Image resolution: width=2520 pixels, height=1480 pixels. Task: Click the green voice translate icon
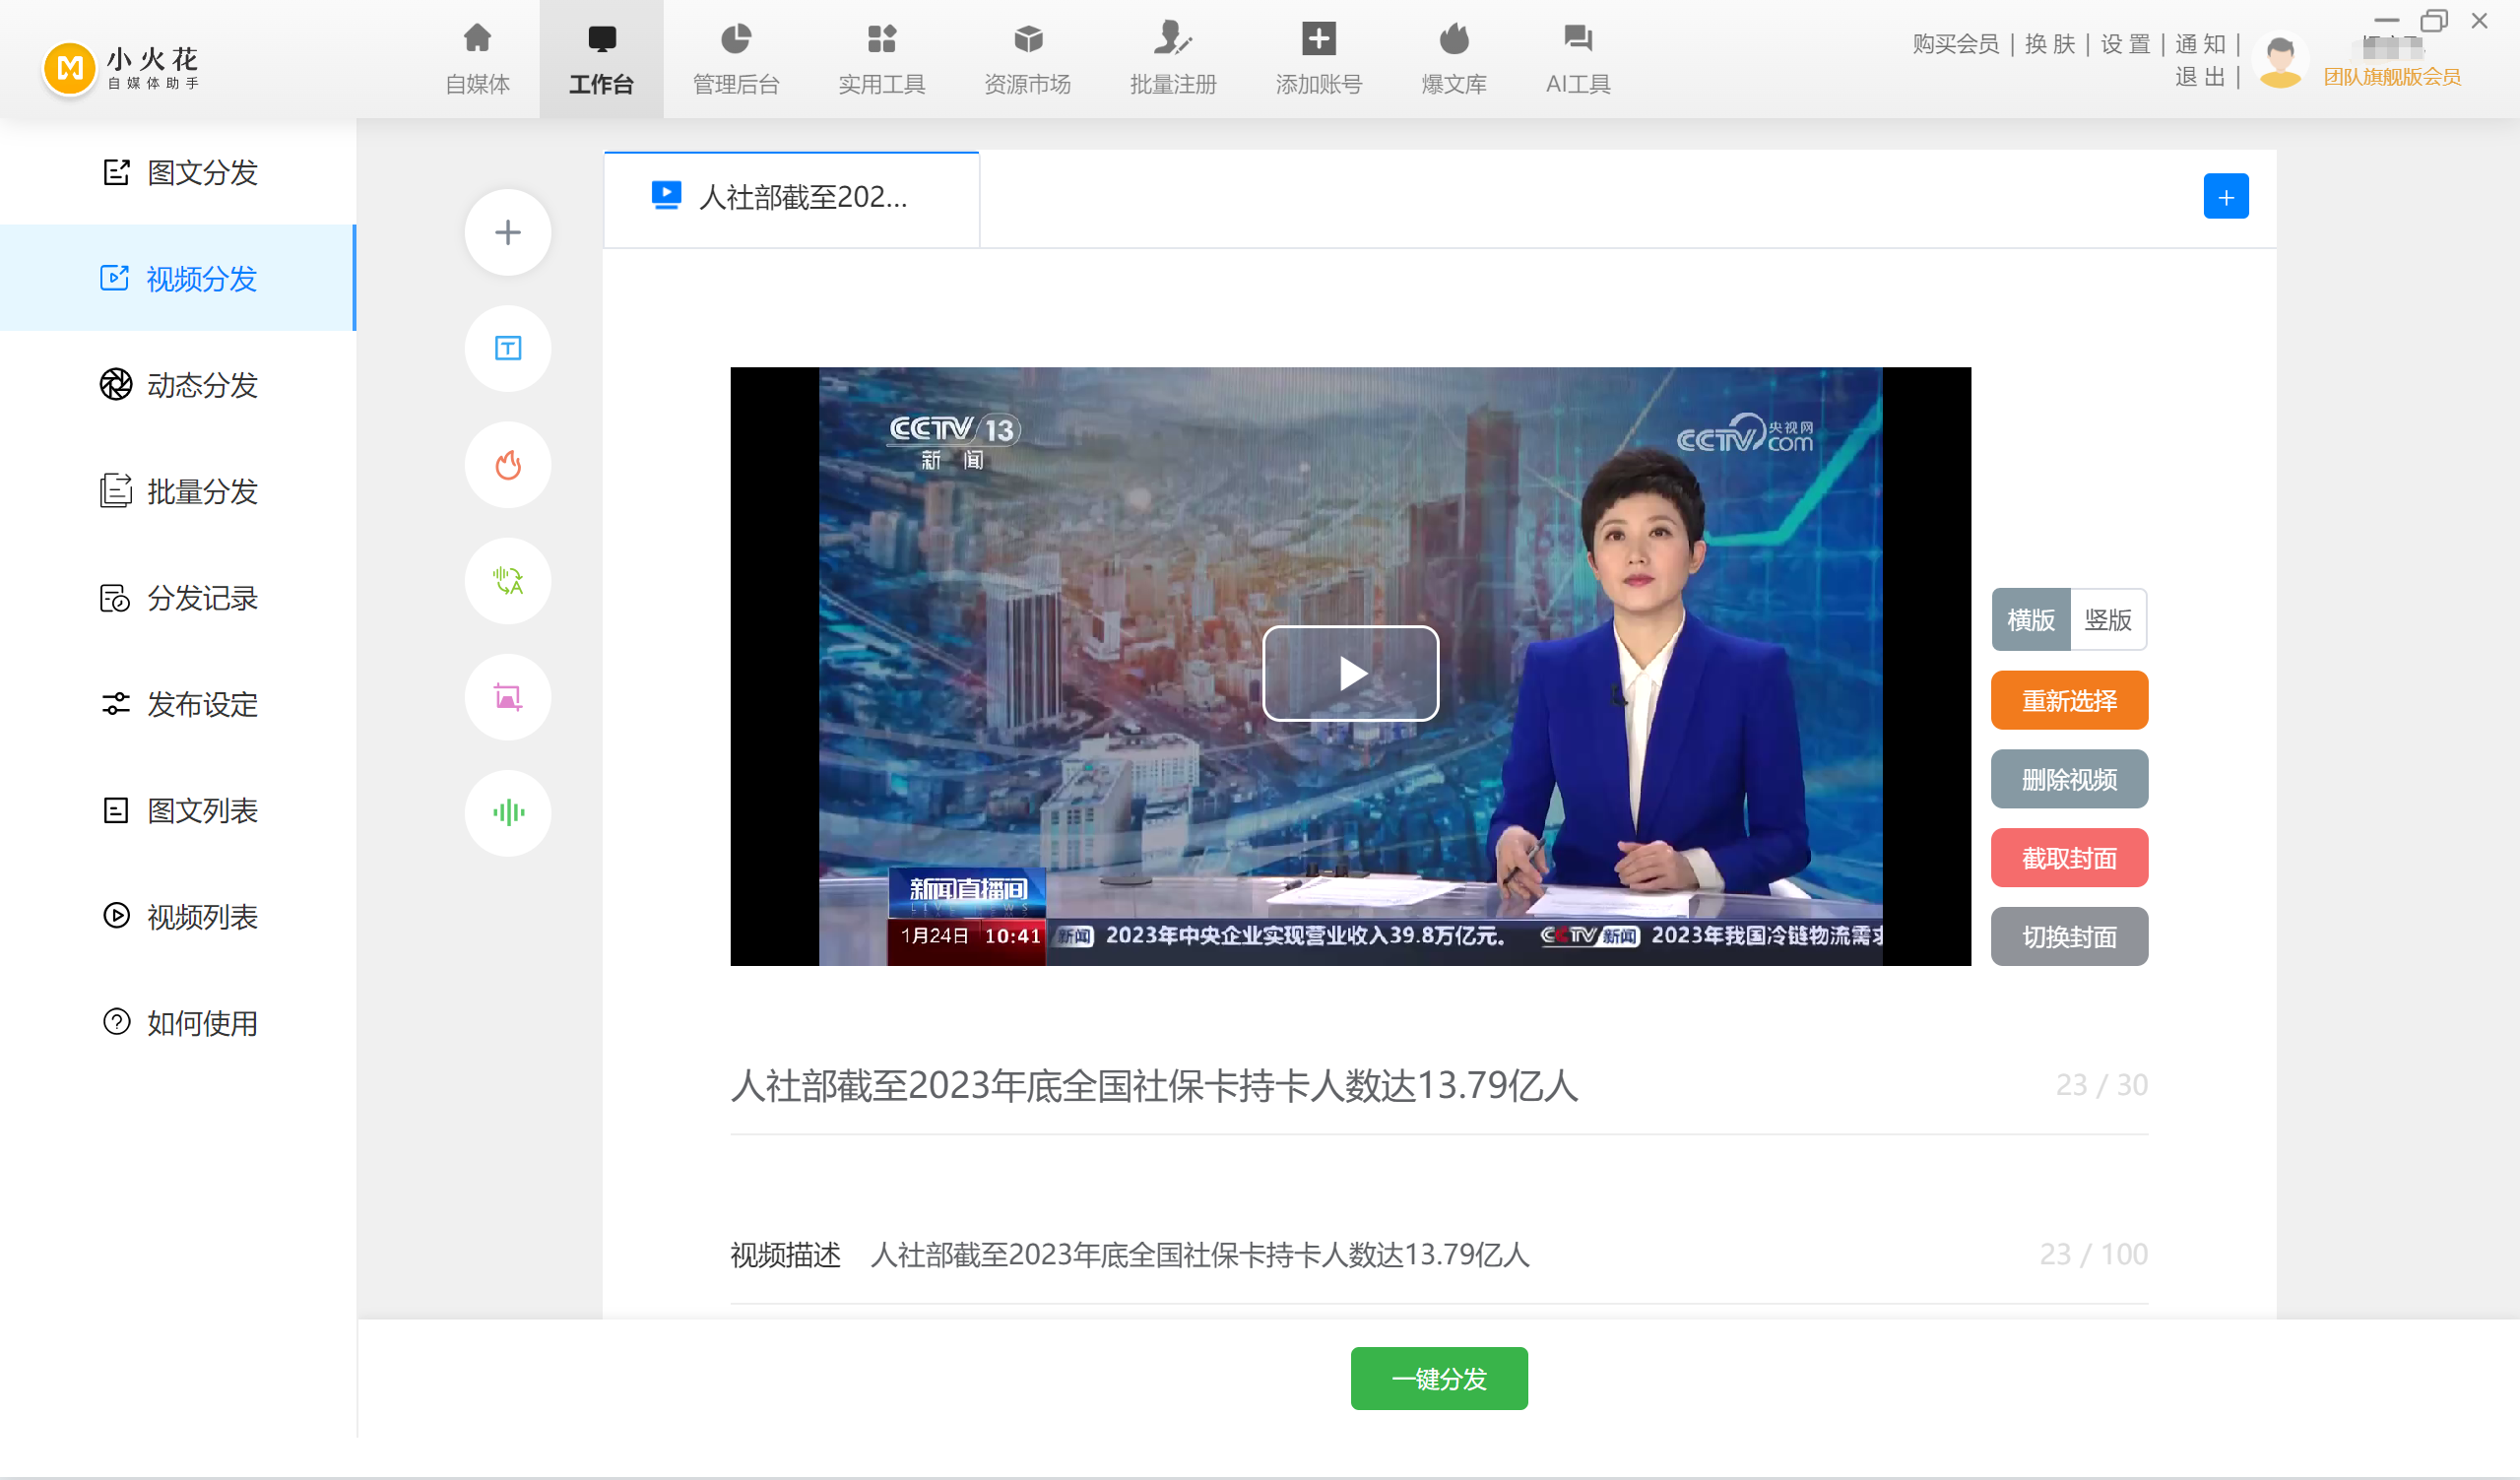(508, 580)
